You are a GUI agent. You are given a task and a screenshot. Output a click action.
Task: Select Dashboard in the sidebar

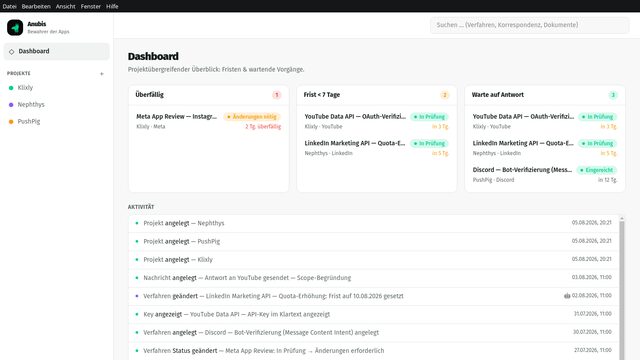point(57,51)
